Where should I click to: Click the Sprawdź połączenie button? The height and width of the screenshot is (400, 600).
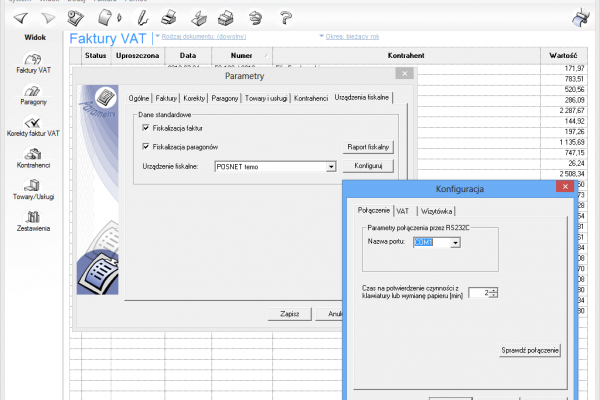530,350
